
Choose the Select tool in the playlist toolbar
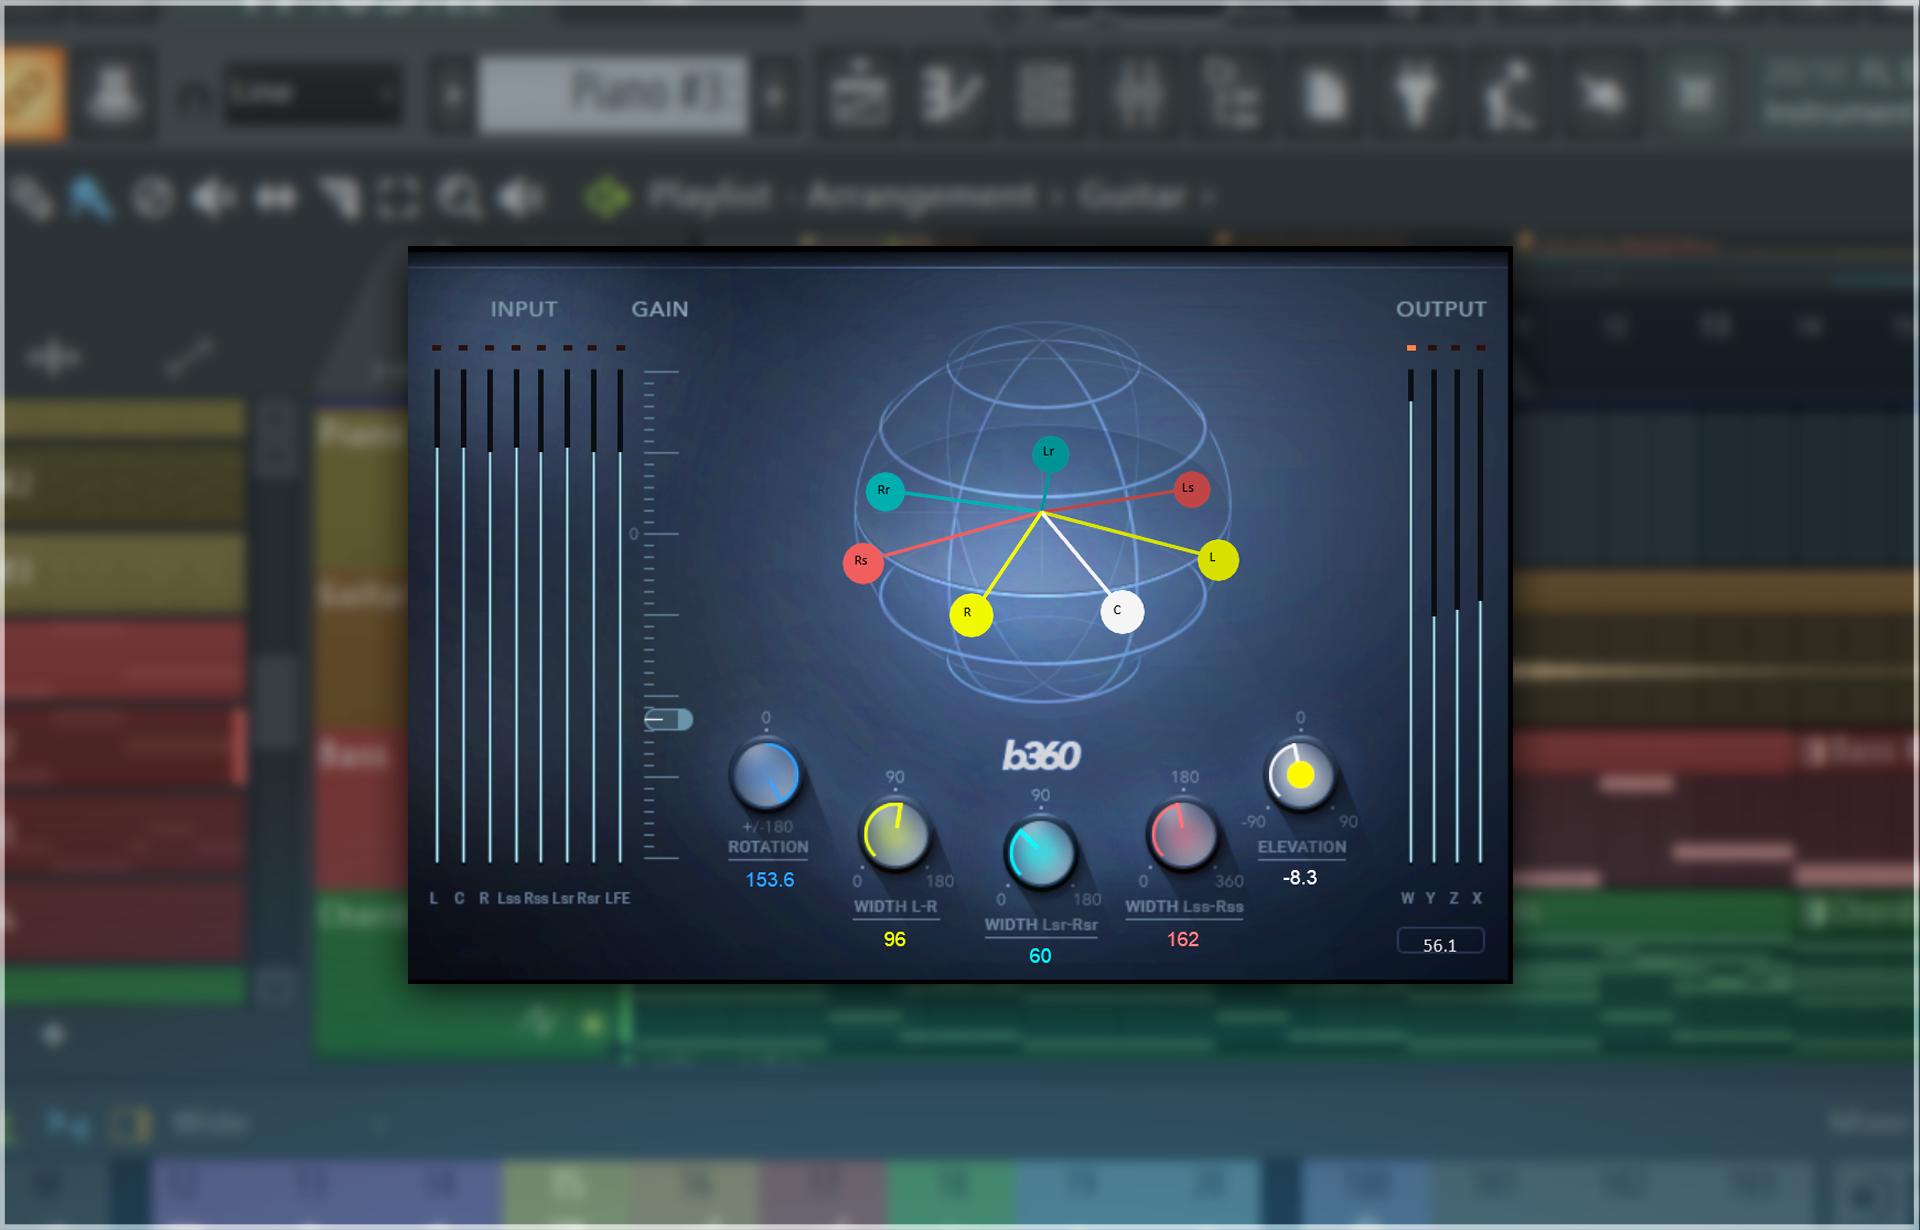coord(397,197)
